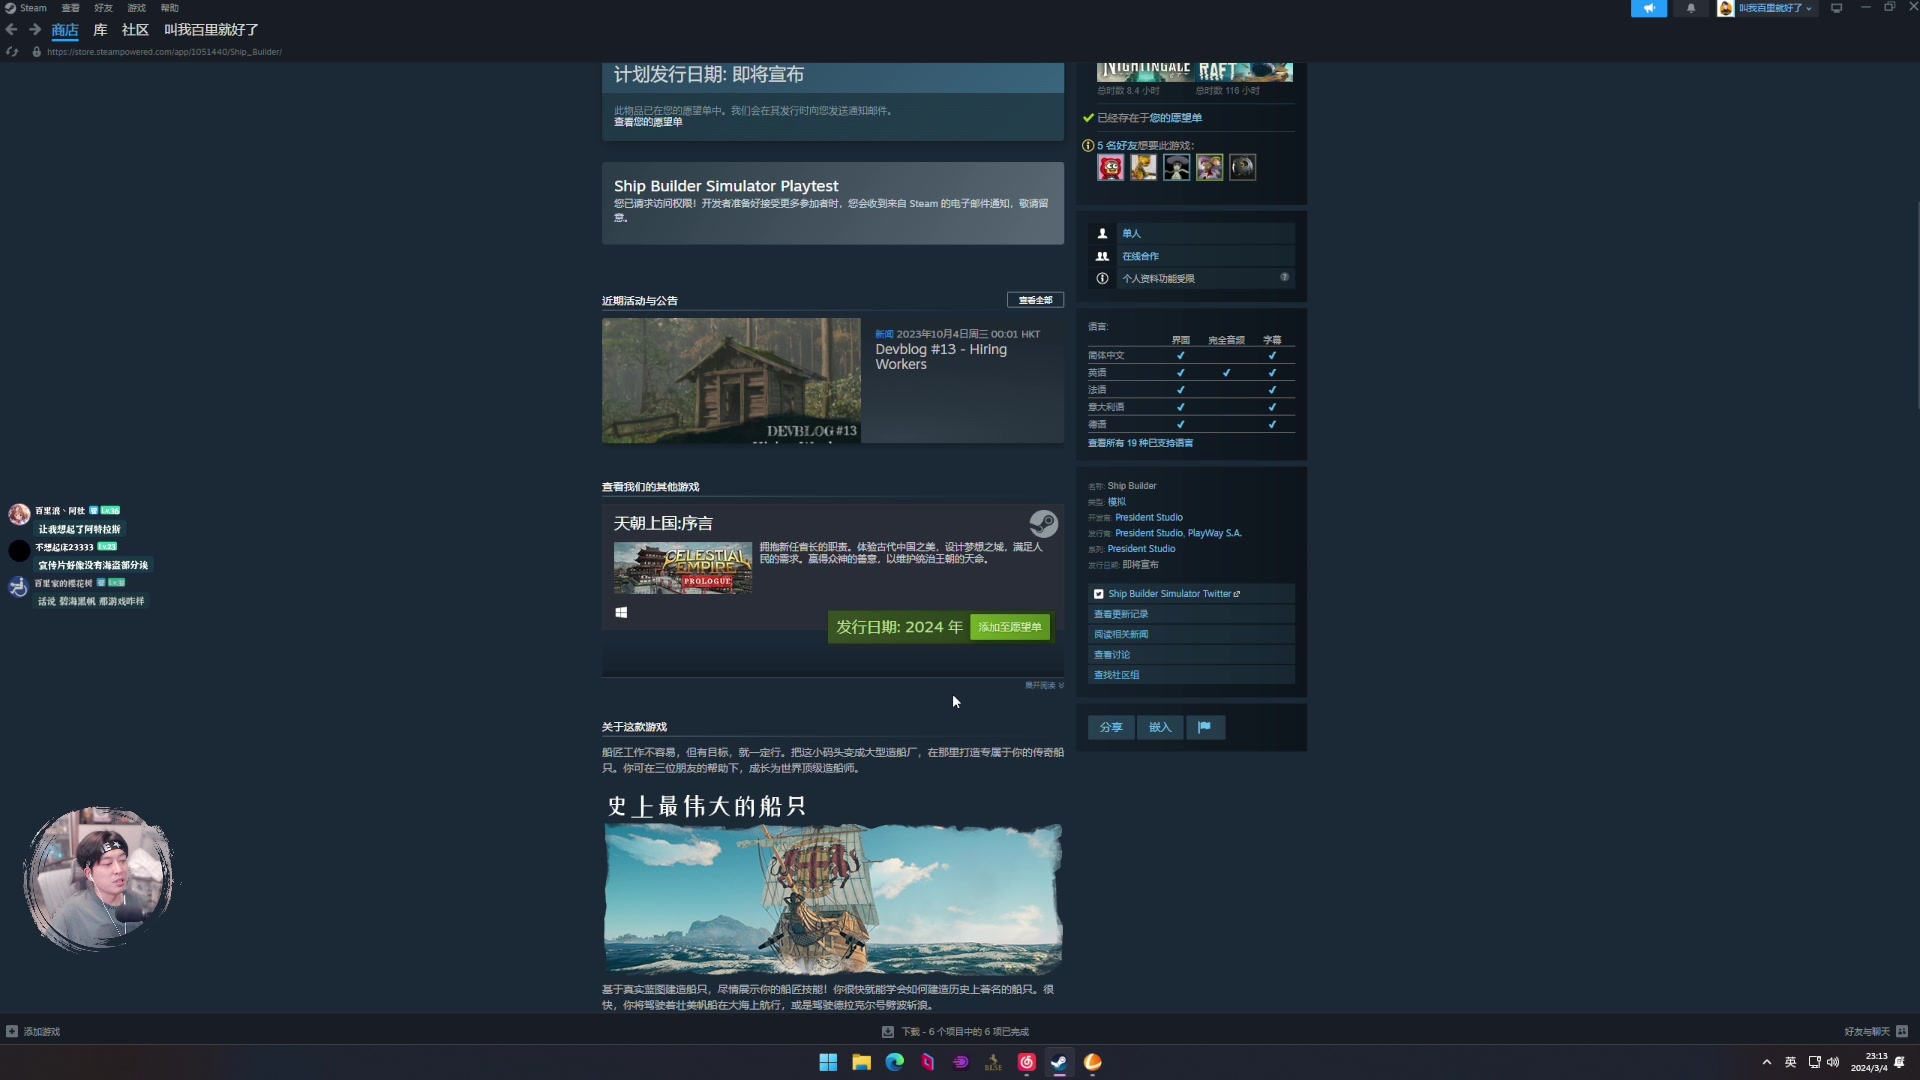Open Devblog #13 thumbnail image
This screenshot has height=1080, width=1920.
[x=731, y=381]
